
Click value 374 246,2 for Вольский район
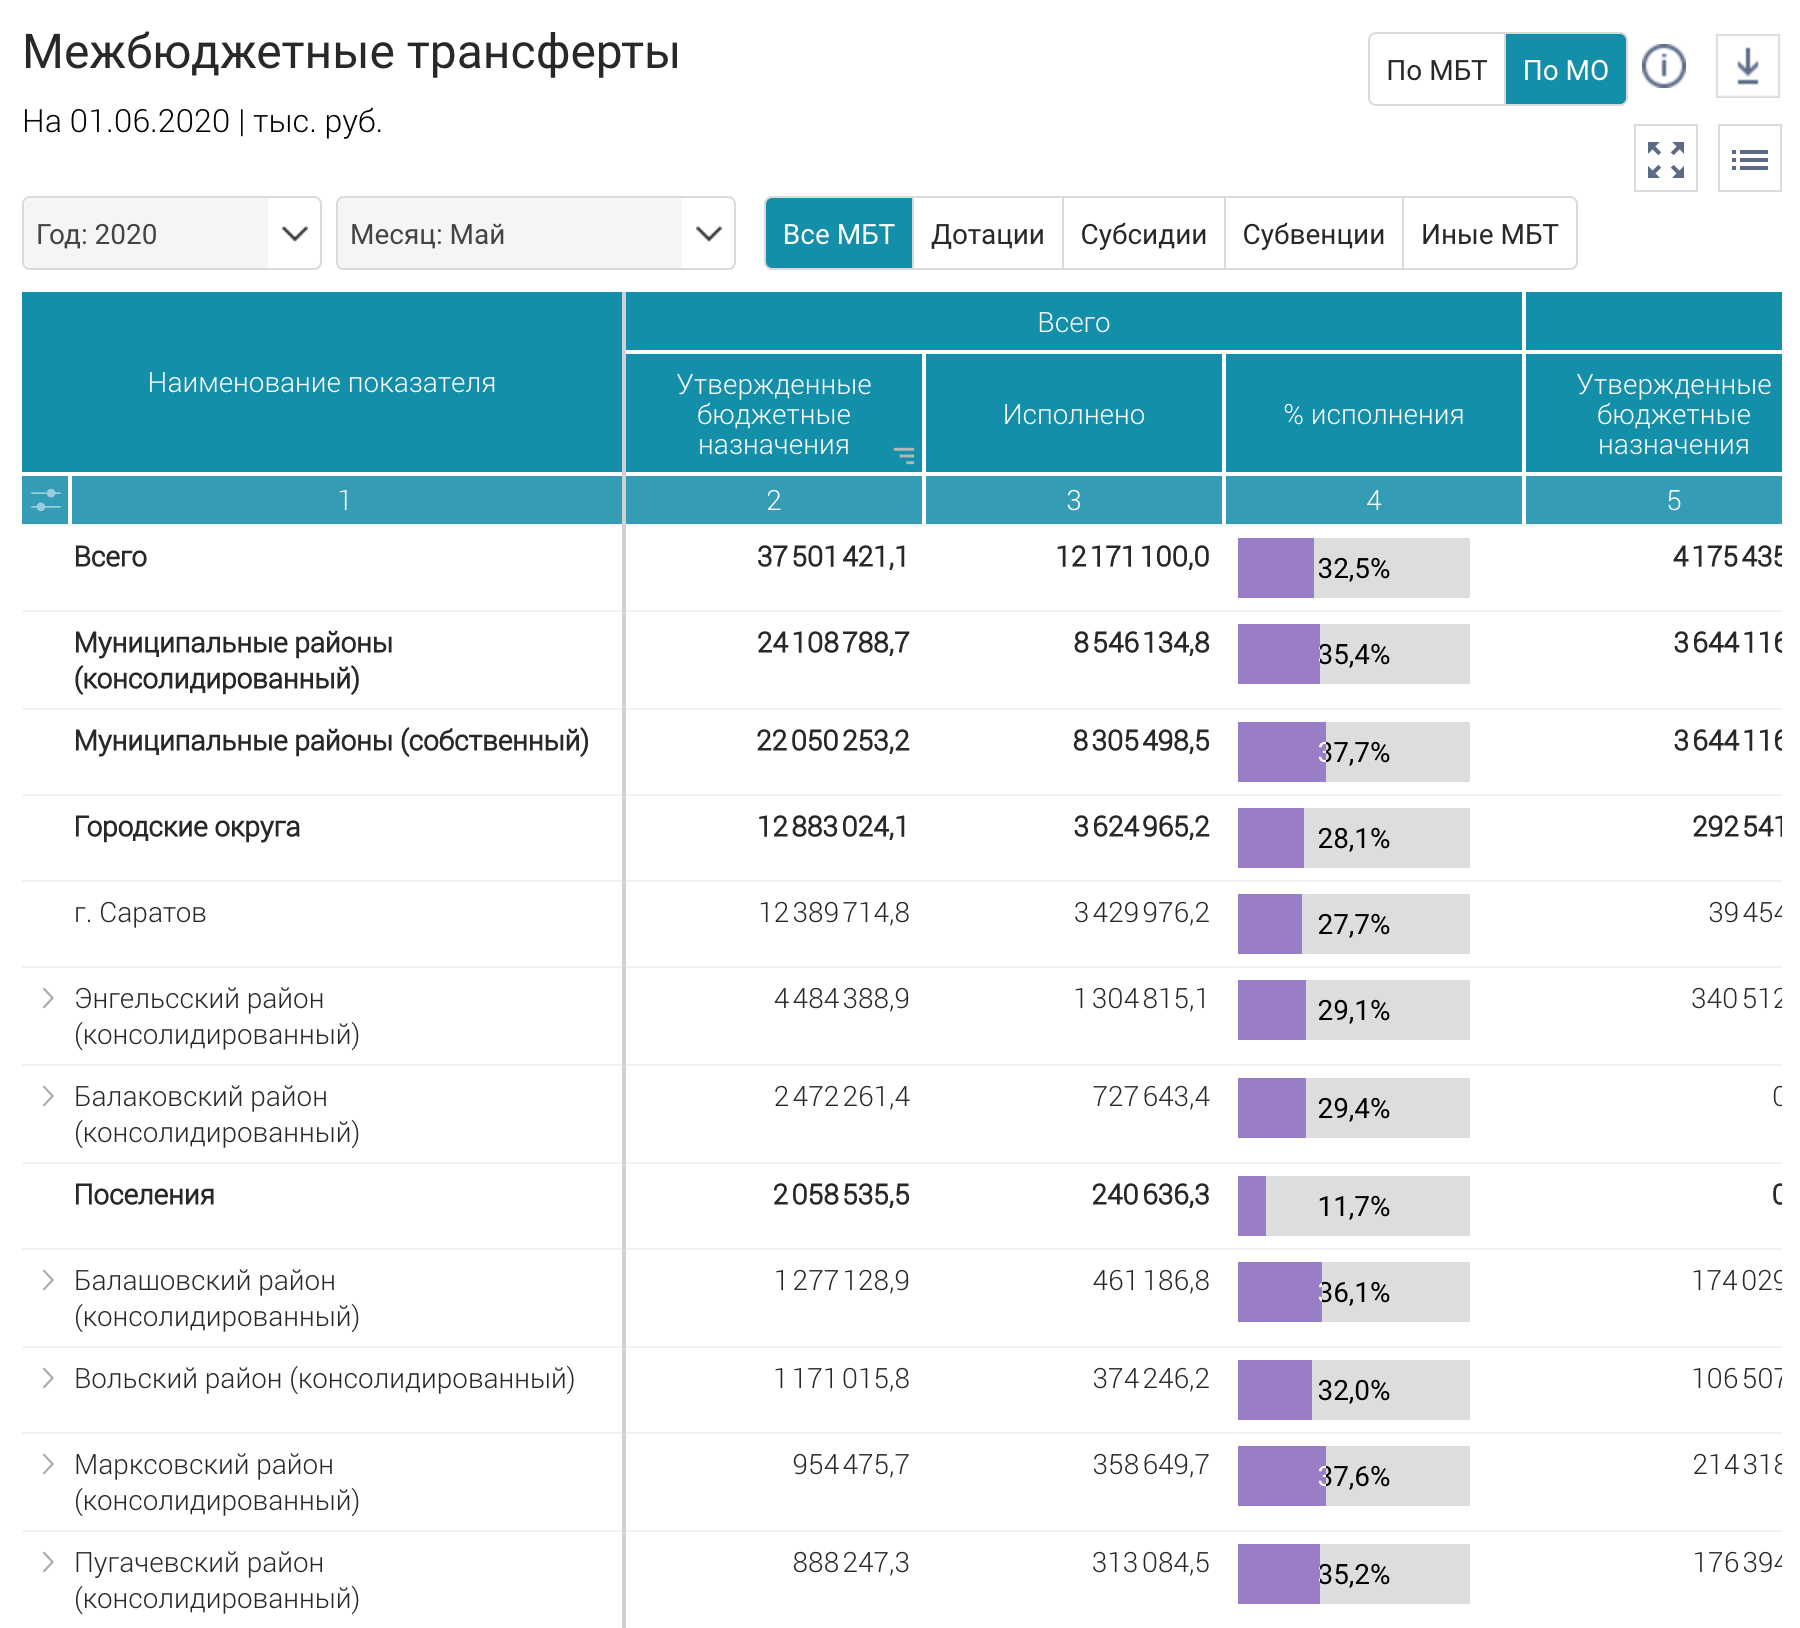pos(1151,1379)
